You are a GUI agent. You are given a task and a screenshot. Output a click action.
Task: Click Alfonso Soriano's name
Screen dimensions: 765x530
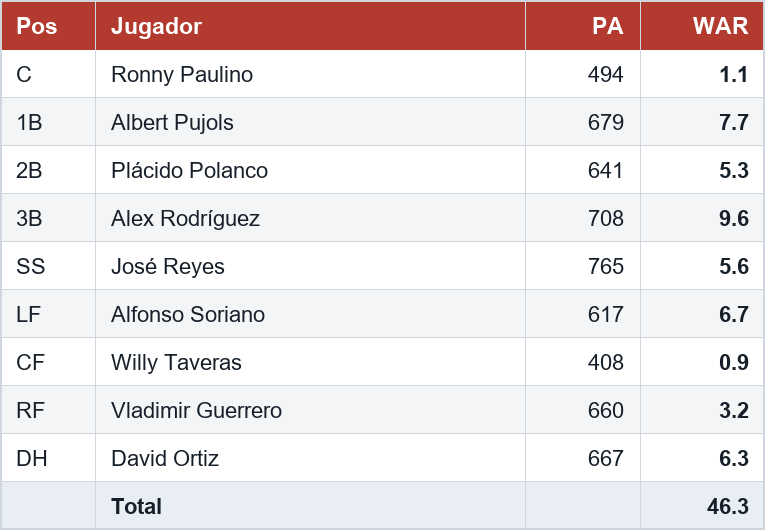point(188,314)
